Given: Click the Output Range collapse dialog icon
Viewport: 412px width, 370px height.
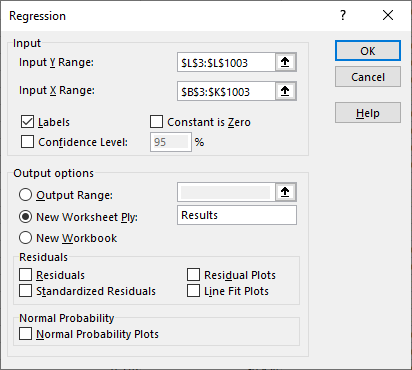Looking at the screenshot, I should 285,192.
